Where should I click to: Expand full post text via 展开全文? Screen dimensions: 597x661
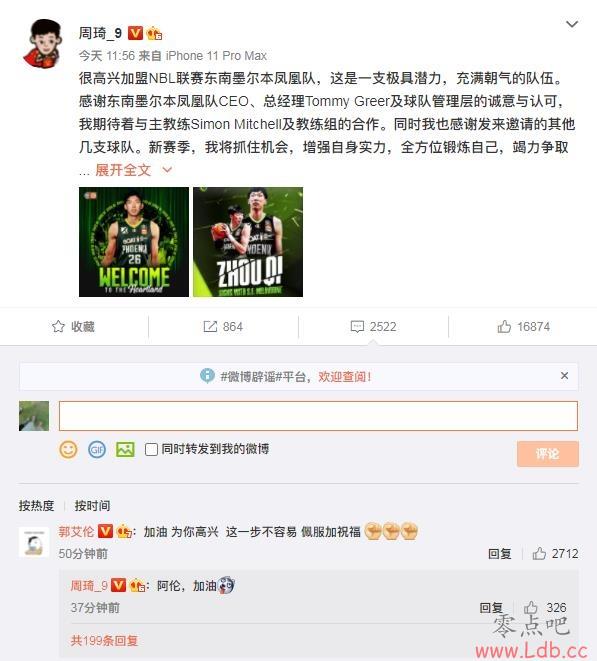123,170
